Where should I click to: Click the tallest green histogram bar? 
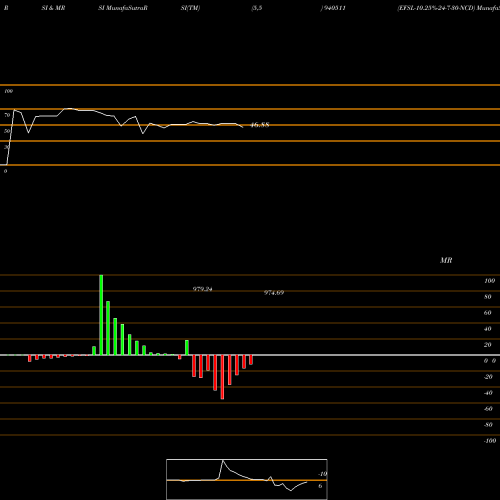click(101, 315)
